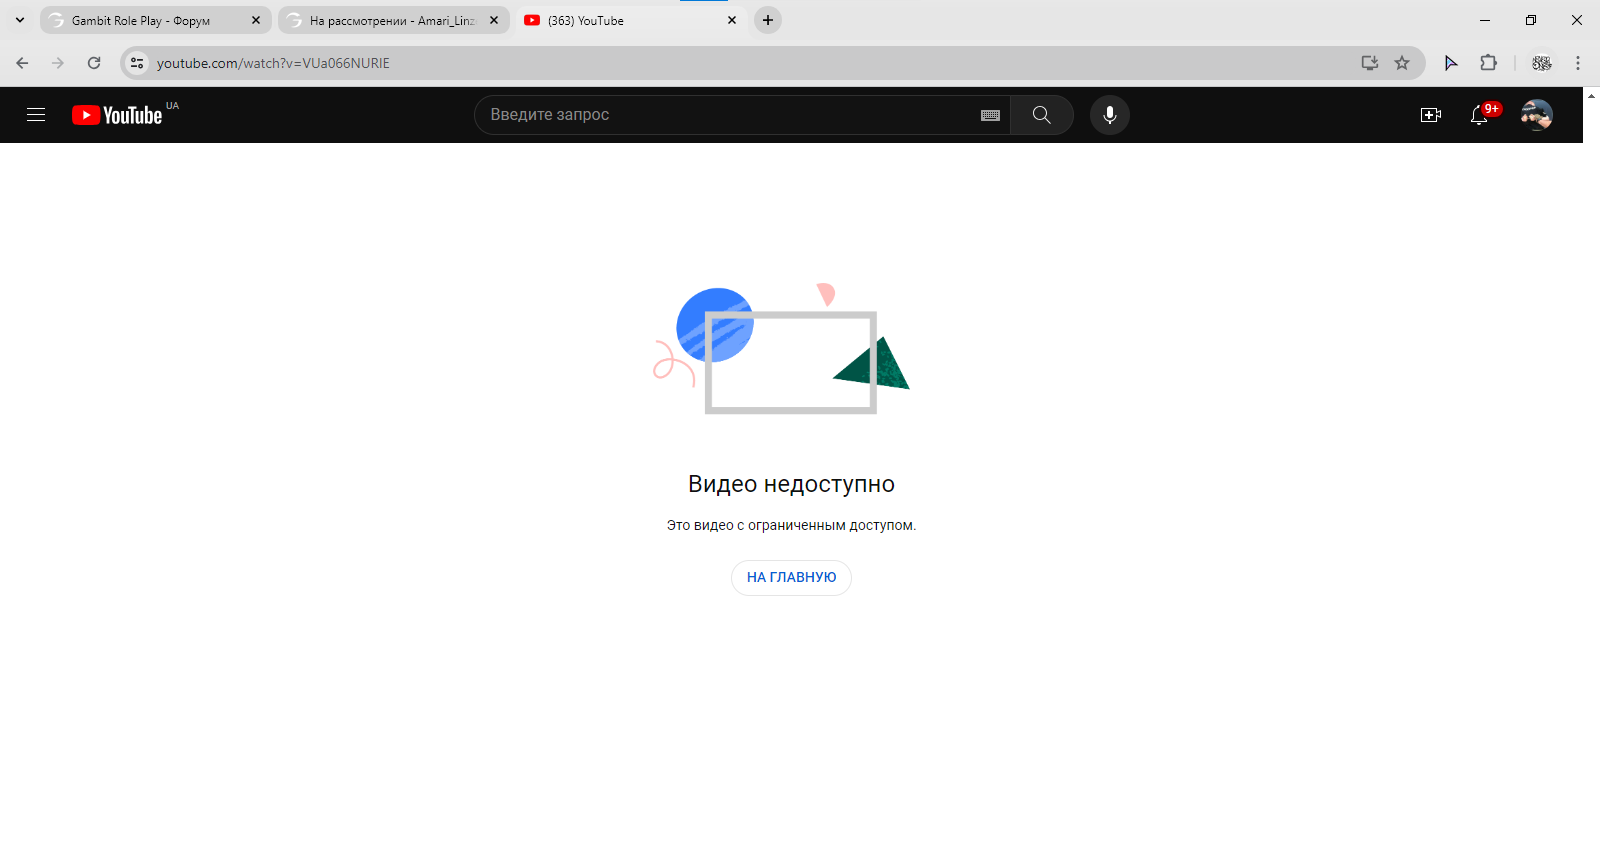This screenshot has height=844, width=1600.
Task: Expand the tab search dropdown arrow
Action: [x=20, y=20]
